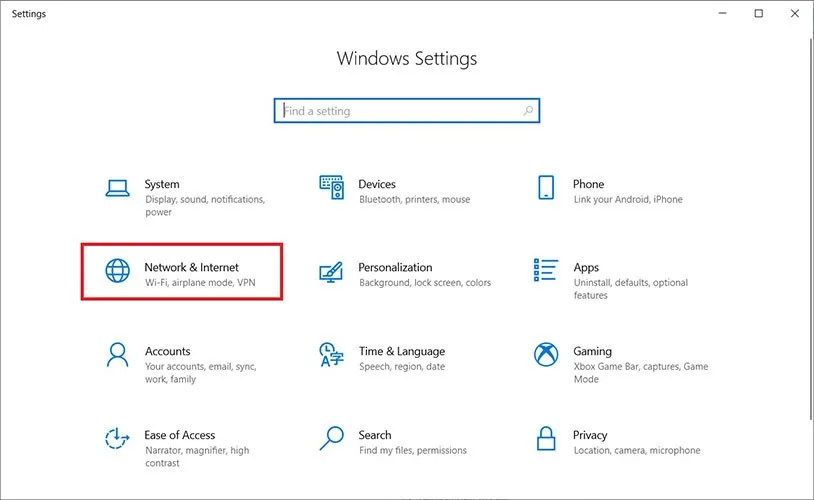Click the Apps list icon
The height and width of the screenshot is (500, 814).
coord(546,270)
